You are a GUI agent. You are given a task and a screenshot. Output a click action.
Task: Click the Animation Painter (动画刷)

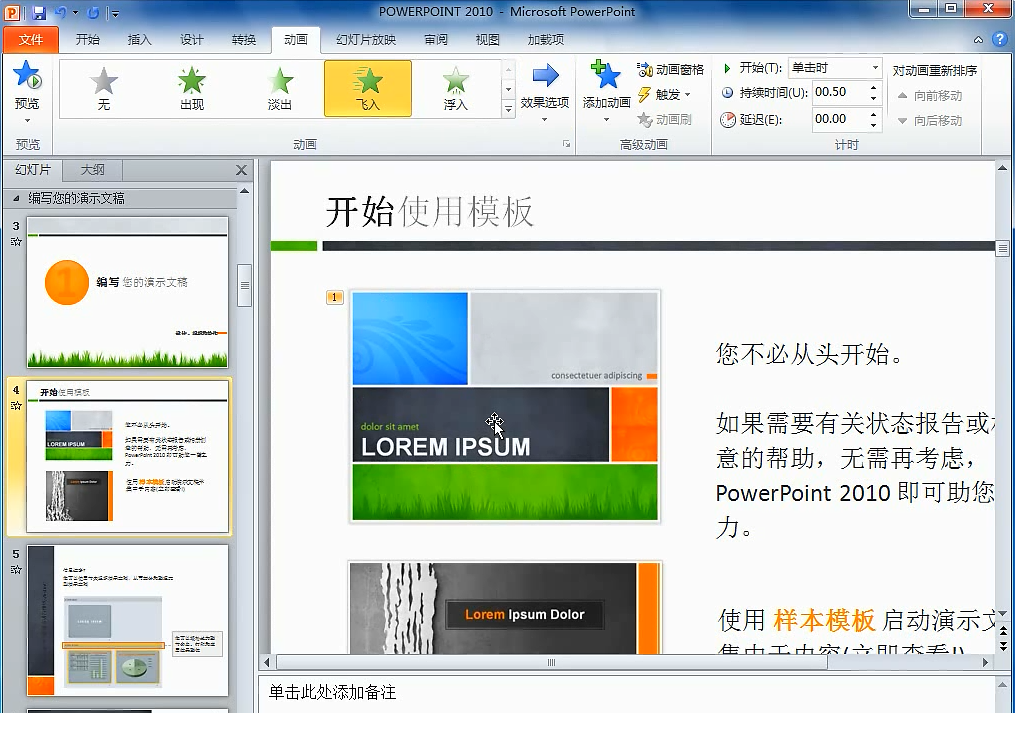coord(664,119)
